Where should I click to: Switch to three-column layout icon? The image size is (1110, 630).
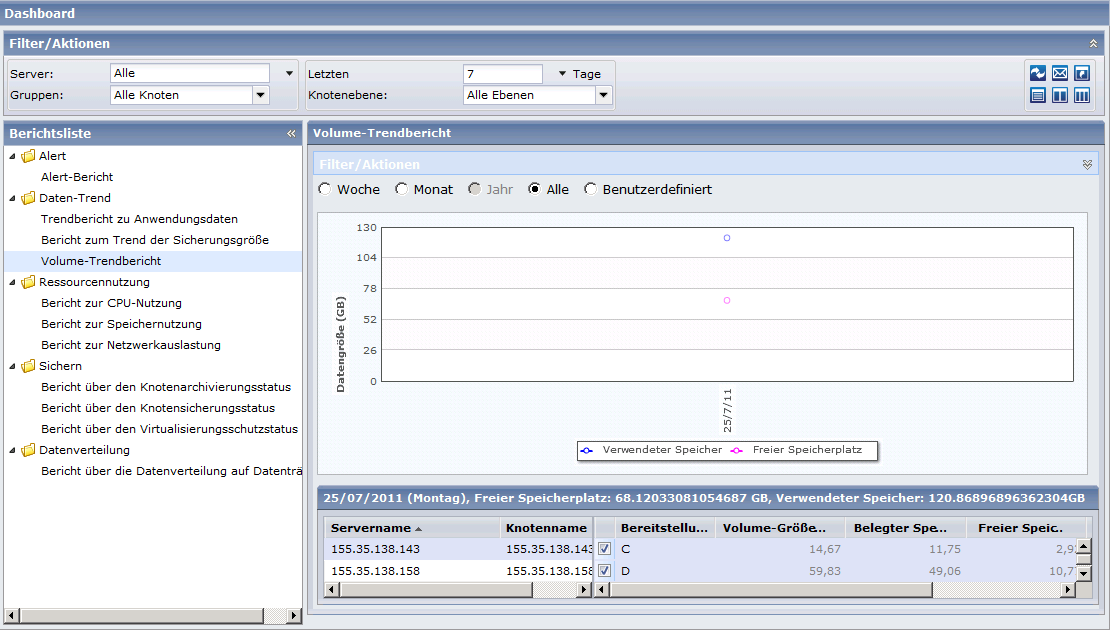coord(1082,96)
